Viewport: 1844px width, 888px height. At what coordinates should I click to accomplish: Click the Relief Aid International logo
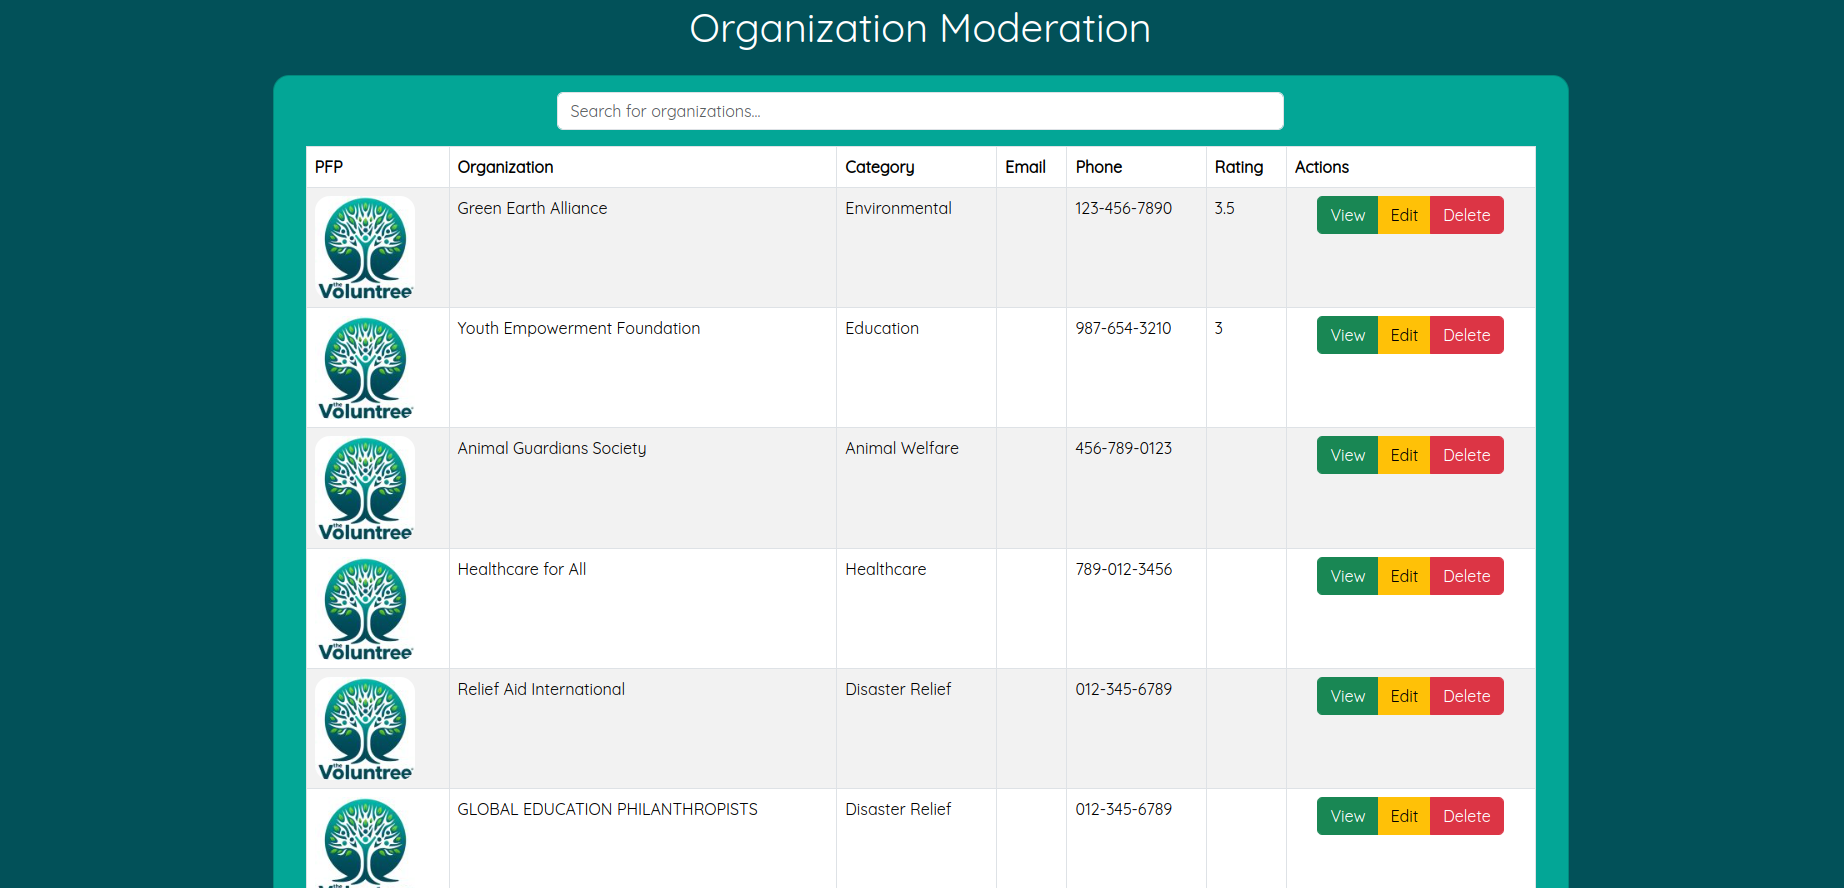pyautogui.click(x=365, y=728)
